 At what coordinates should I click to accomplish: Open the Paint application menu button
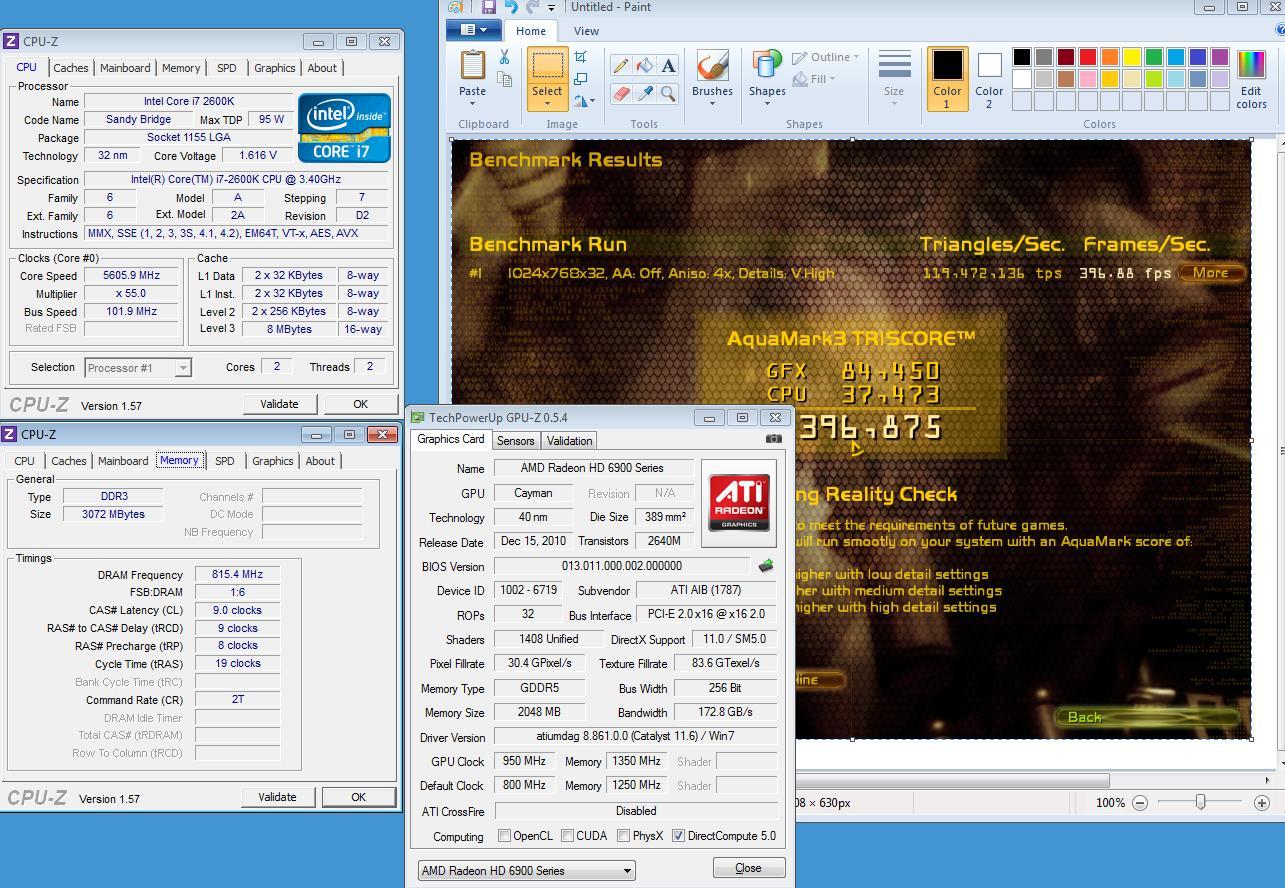[x=474, y=31]
